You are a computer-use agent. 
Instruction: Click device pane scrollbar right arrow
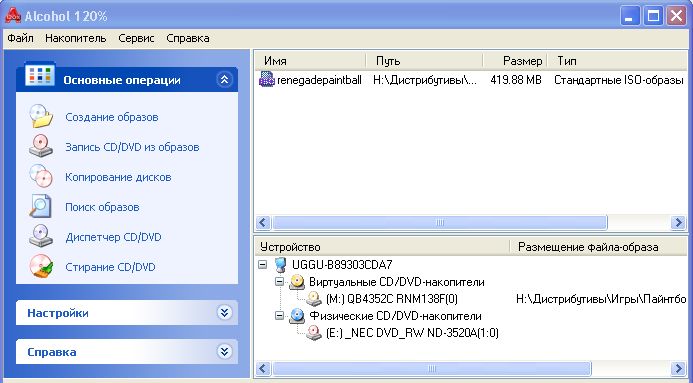[678, 368]
